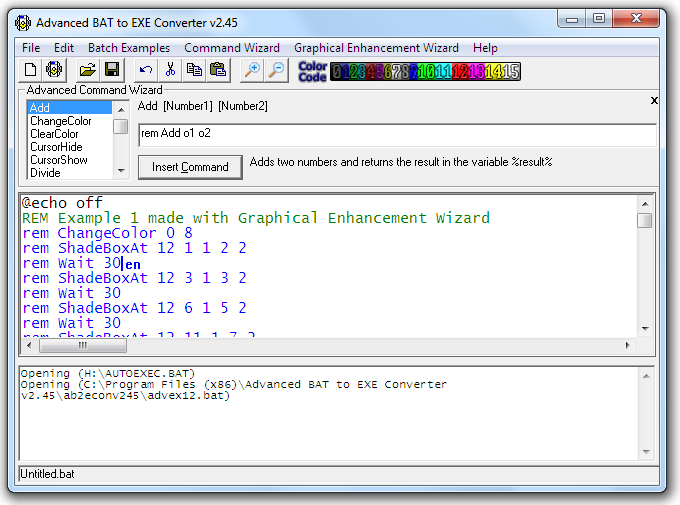Click the 'rem ShadeBoxAt 12 6 1 5 2' line
The image size is (680, 505).
[x=134, y=308]
